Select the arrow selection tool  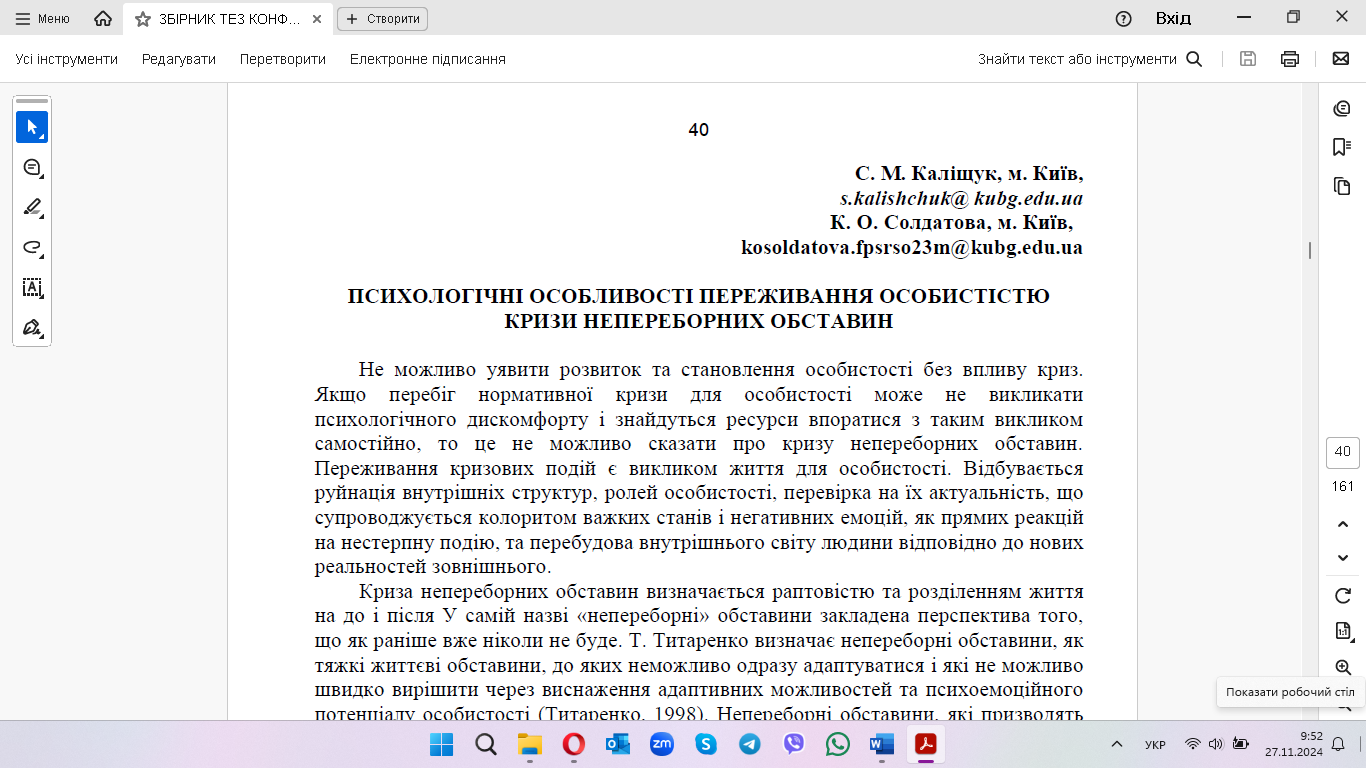[x=32, y=127]
